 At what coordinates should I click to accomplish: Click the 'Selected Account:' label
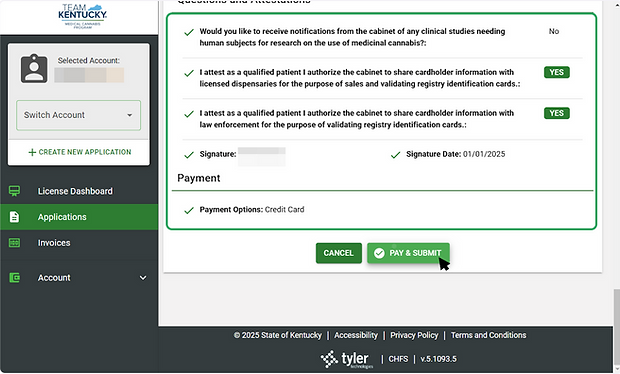(x=89, y=60)
